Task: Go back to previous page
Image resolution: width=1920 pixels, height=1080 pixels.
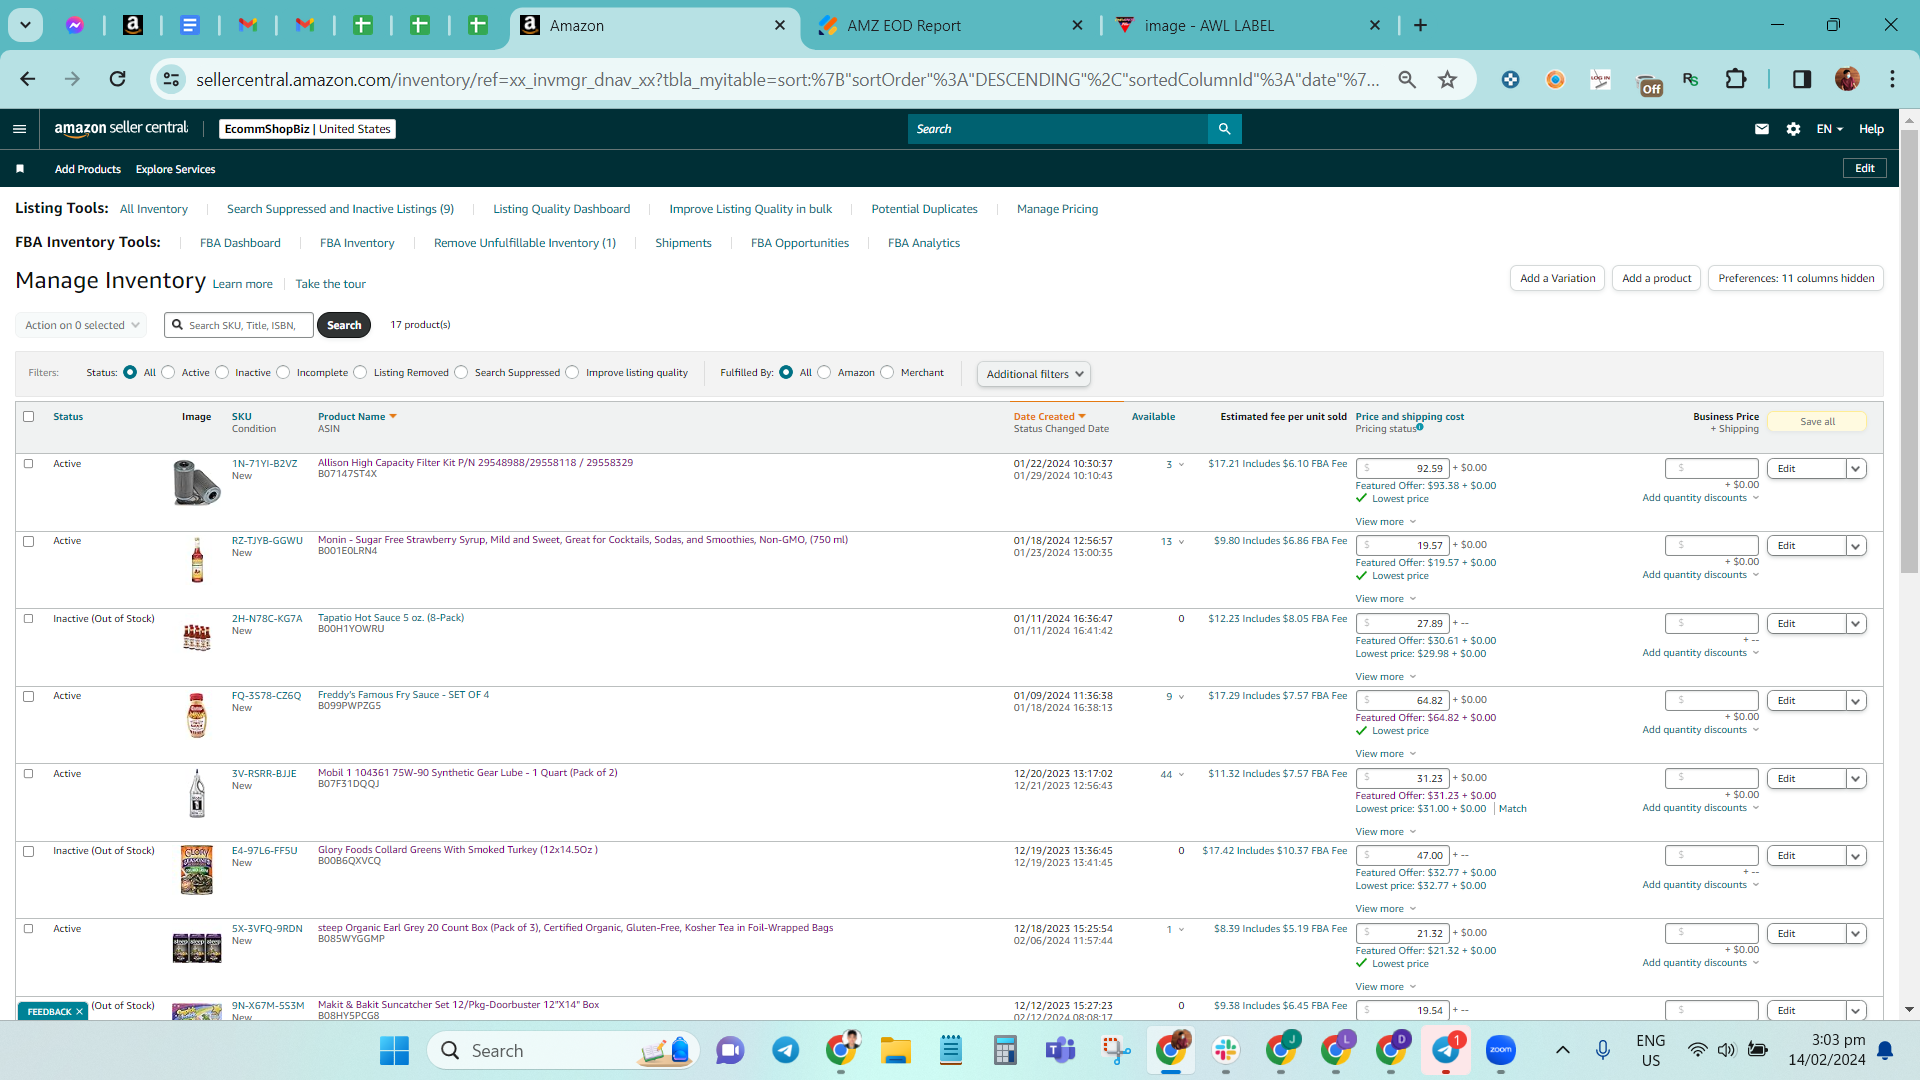Action: coord(28,79)
